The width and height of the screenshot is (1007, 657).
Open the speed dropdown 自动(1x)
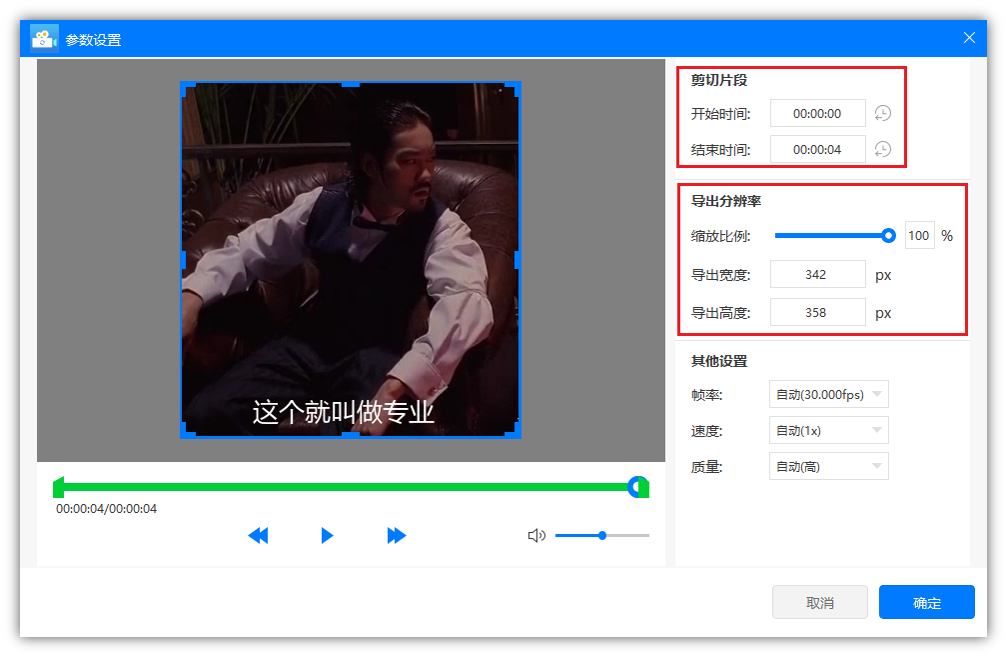point(828,430)
